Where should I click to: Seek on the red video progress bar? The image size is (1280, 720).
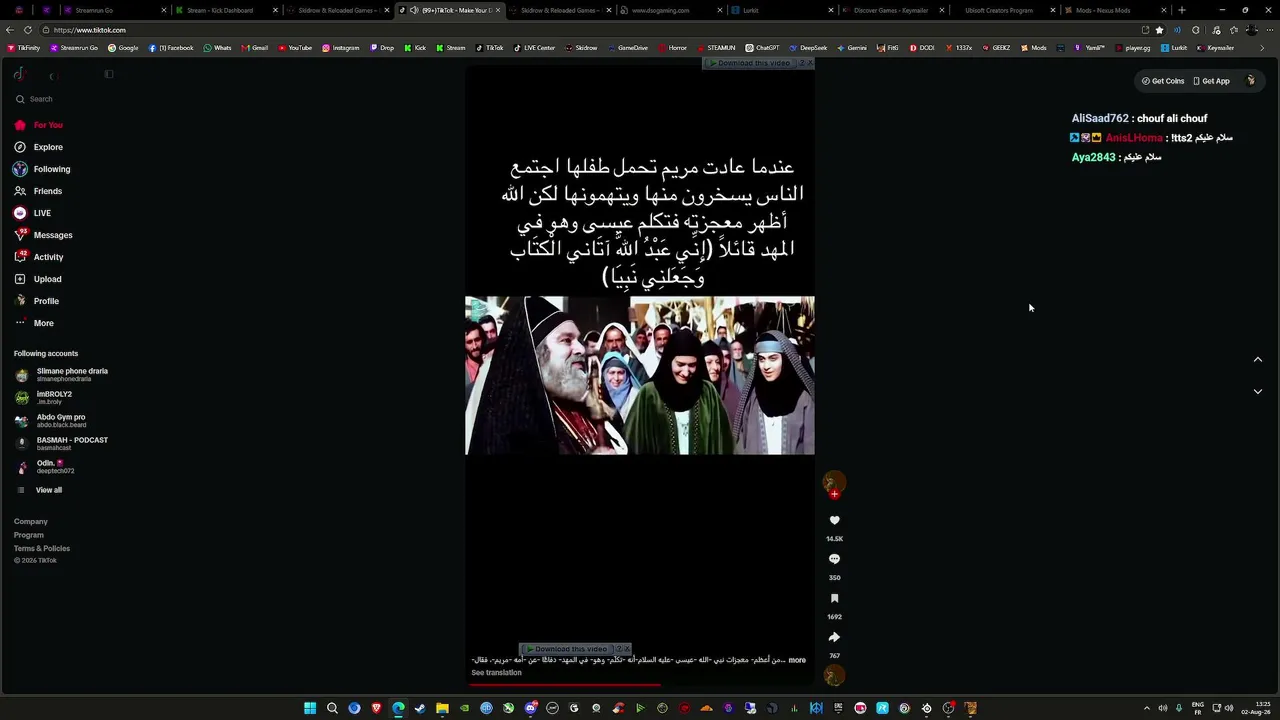tap(566, 685)
